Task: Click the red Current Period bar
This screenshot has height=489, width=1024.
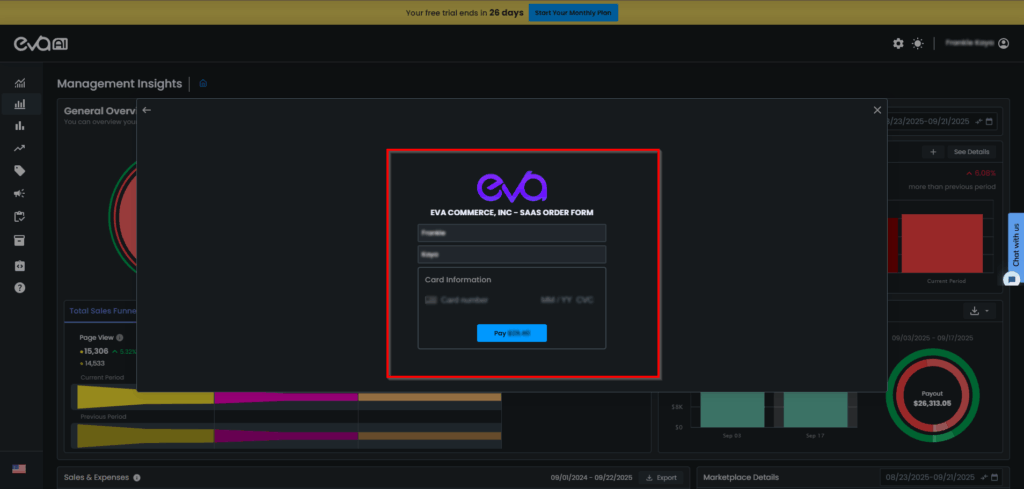Action: 942,244
